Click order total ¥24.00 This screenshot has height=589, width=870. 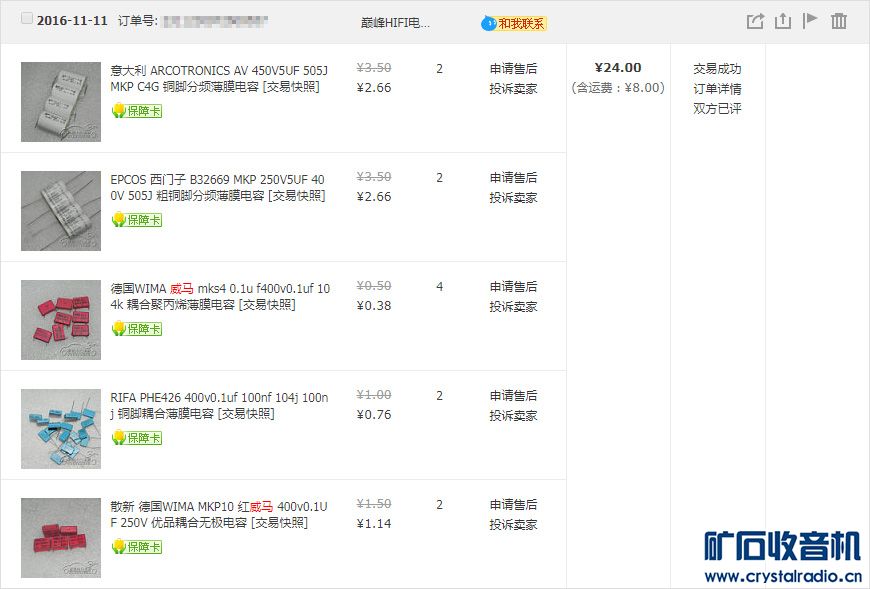tap(618, 68)
